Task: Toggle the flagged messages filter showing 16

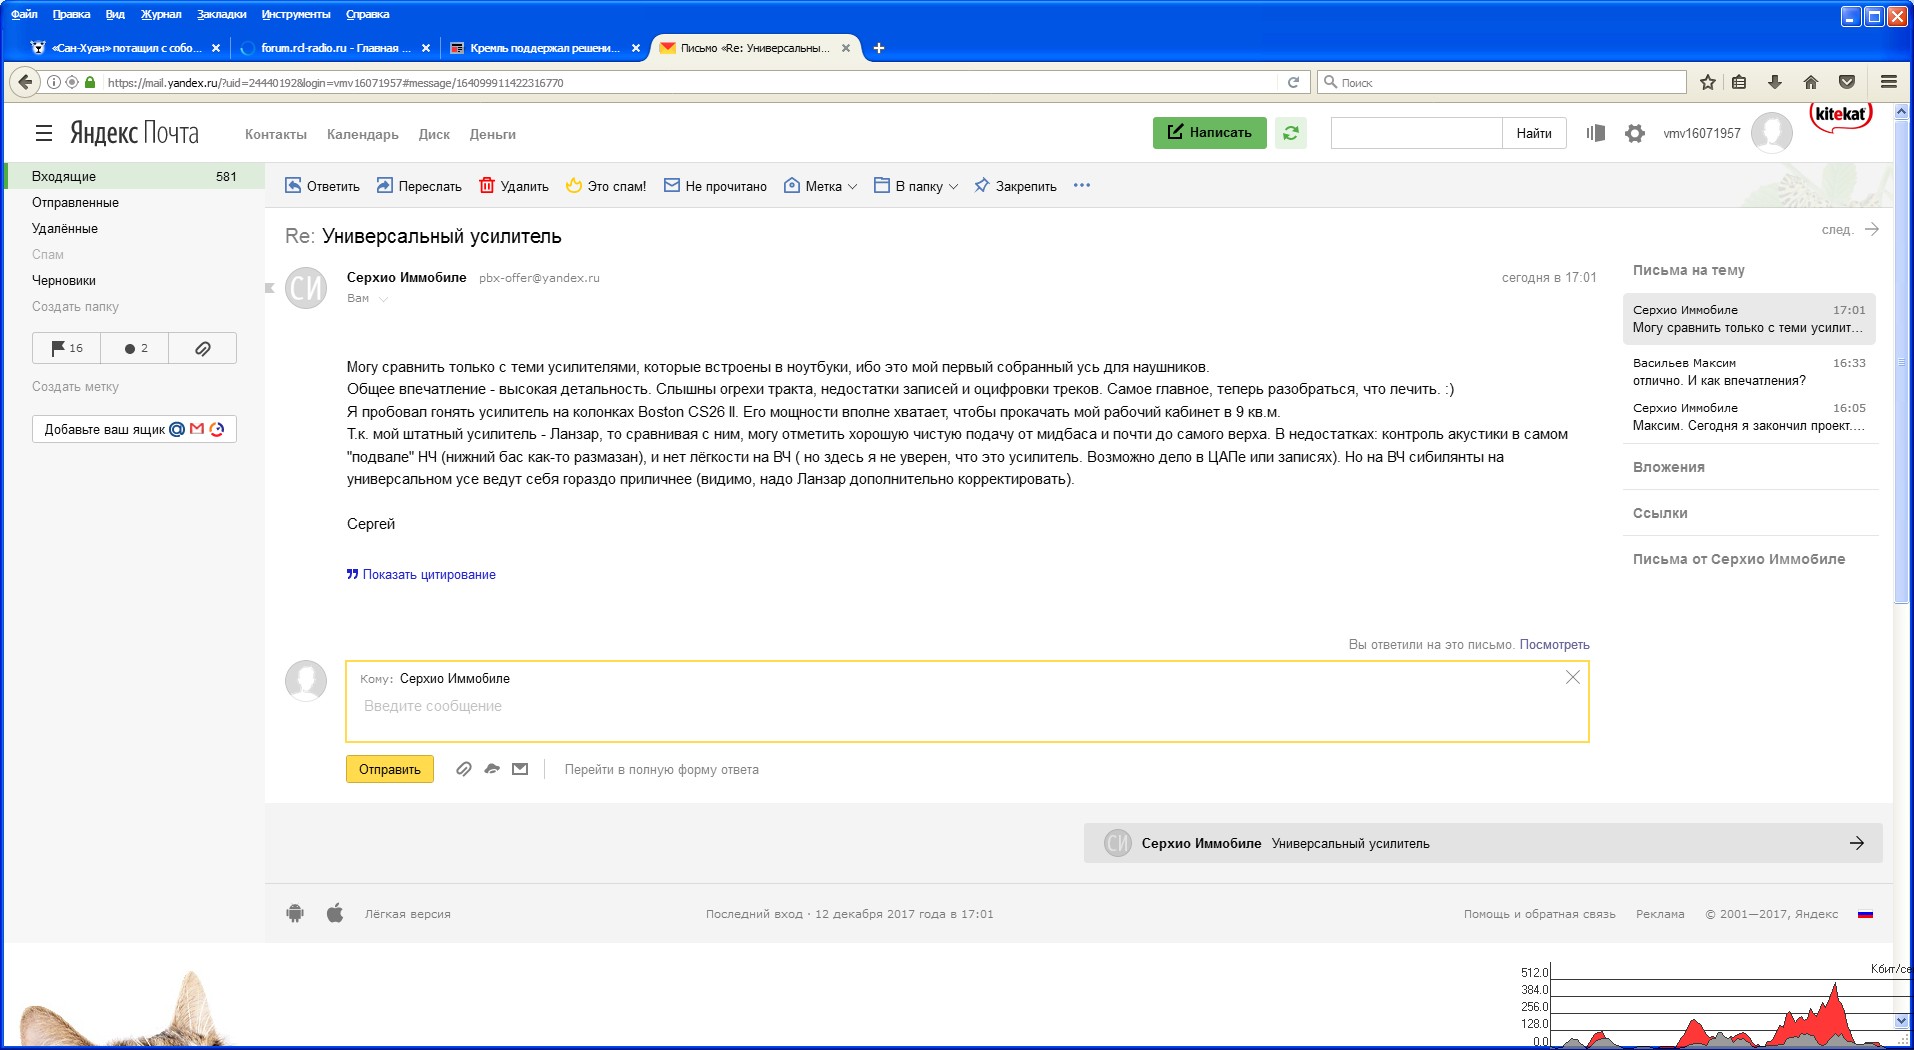Action: pyautogui.click(x=67, y=348)
